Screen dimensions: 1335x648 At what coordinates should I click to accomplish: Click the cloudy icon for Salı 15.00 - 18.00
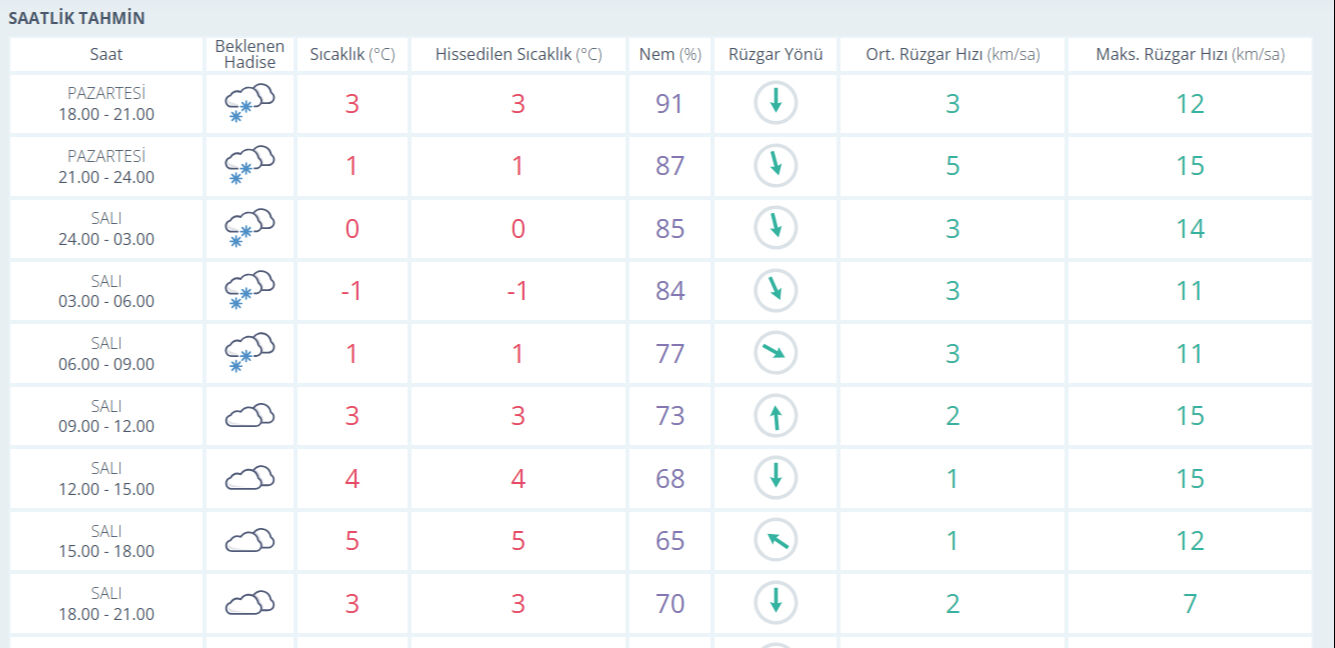click(x=249, y=541)
